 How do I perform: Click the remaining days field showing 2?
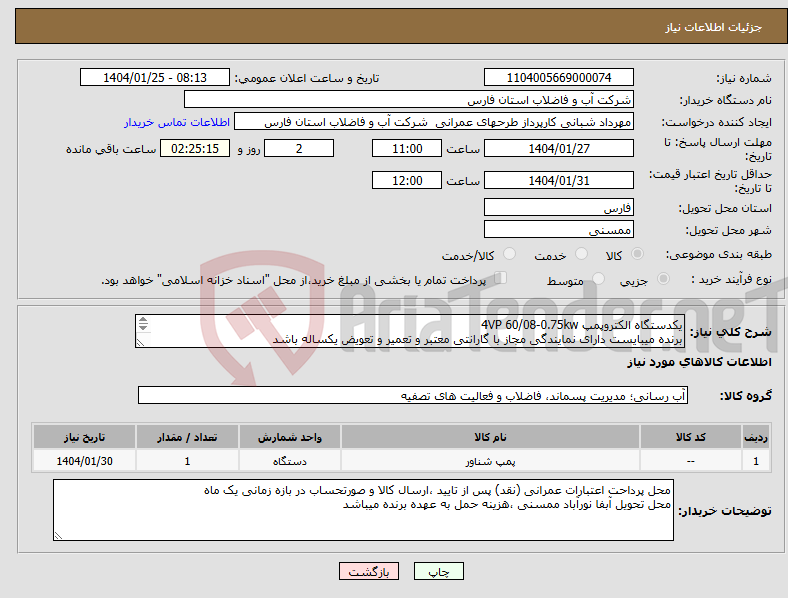point(299,148)
